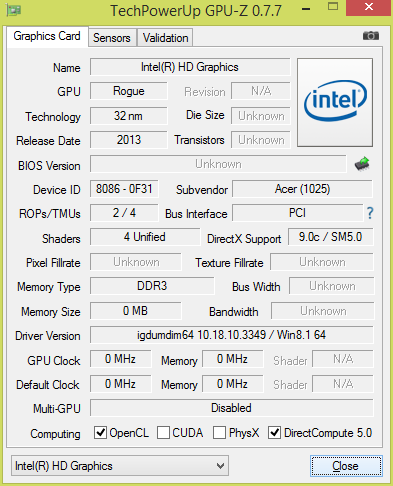Screen dimensions: 393x486
Task: Click the Device ID field 8086 - 0F31
Action: click(x=124, y=189)
